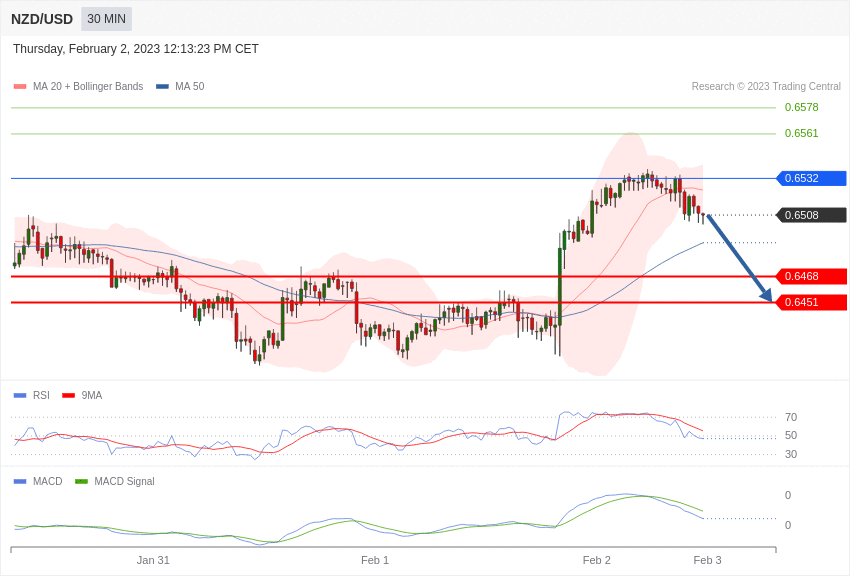Screen dimensions: 850x576
Task: Click the 0.6561 resistance level label
Action: click(x=801, y=133)
